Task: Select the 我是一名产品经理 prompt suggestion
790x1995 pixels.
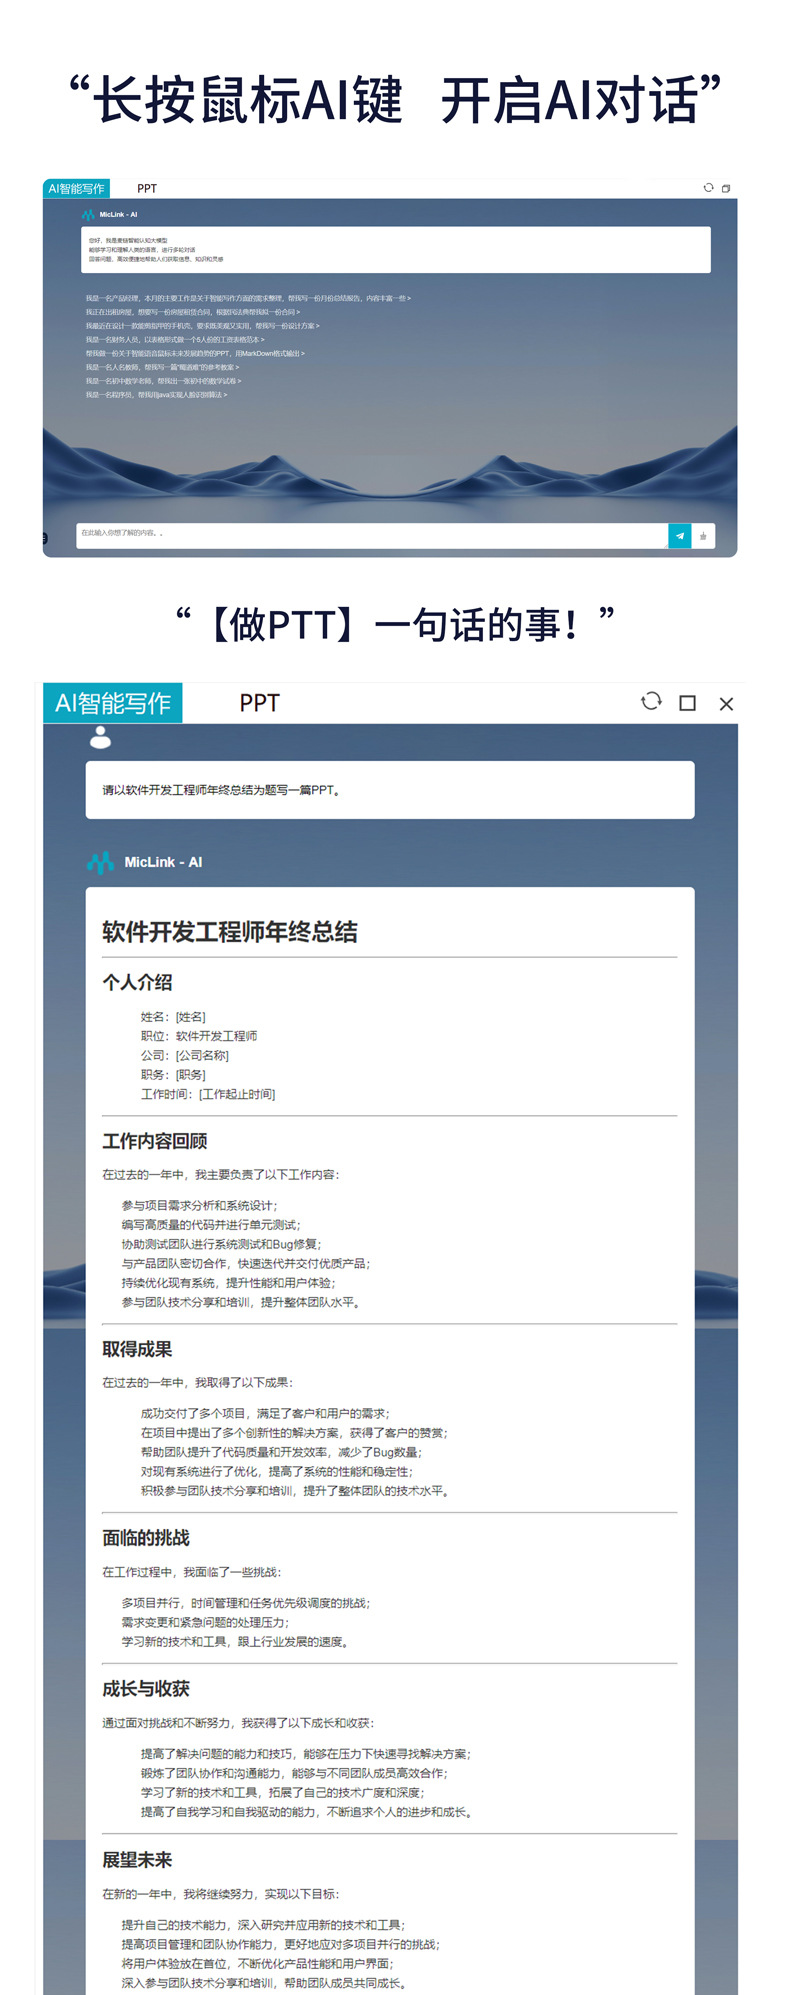Action: point(248,298)
